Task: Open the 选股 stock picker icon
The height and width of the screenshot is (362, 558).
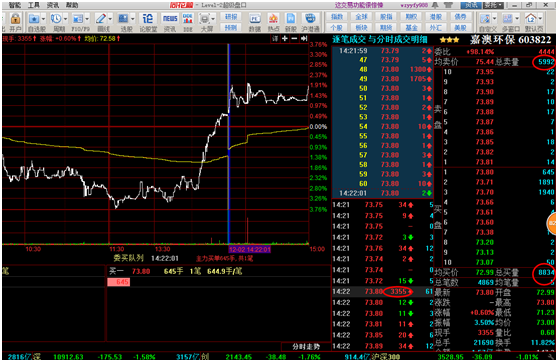Action: point(123,19)
